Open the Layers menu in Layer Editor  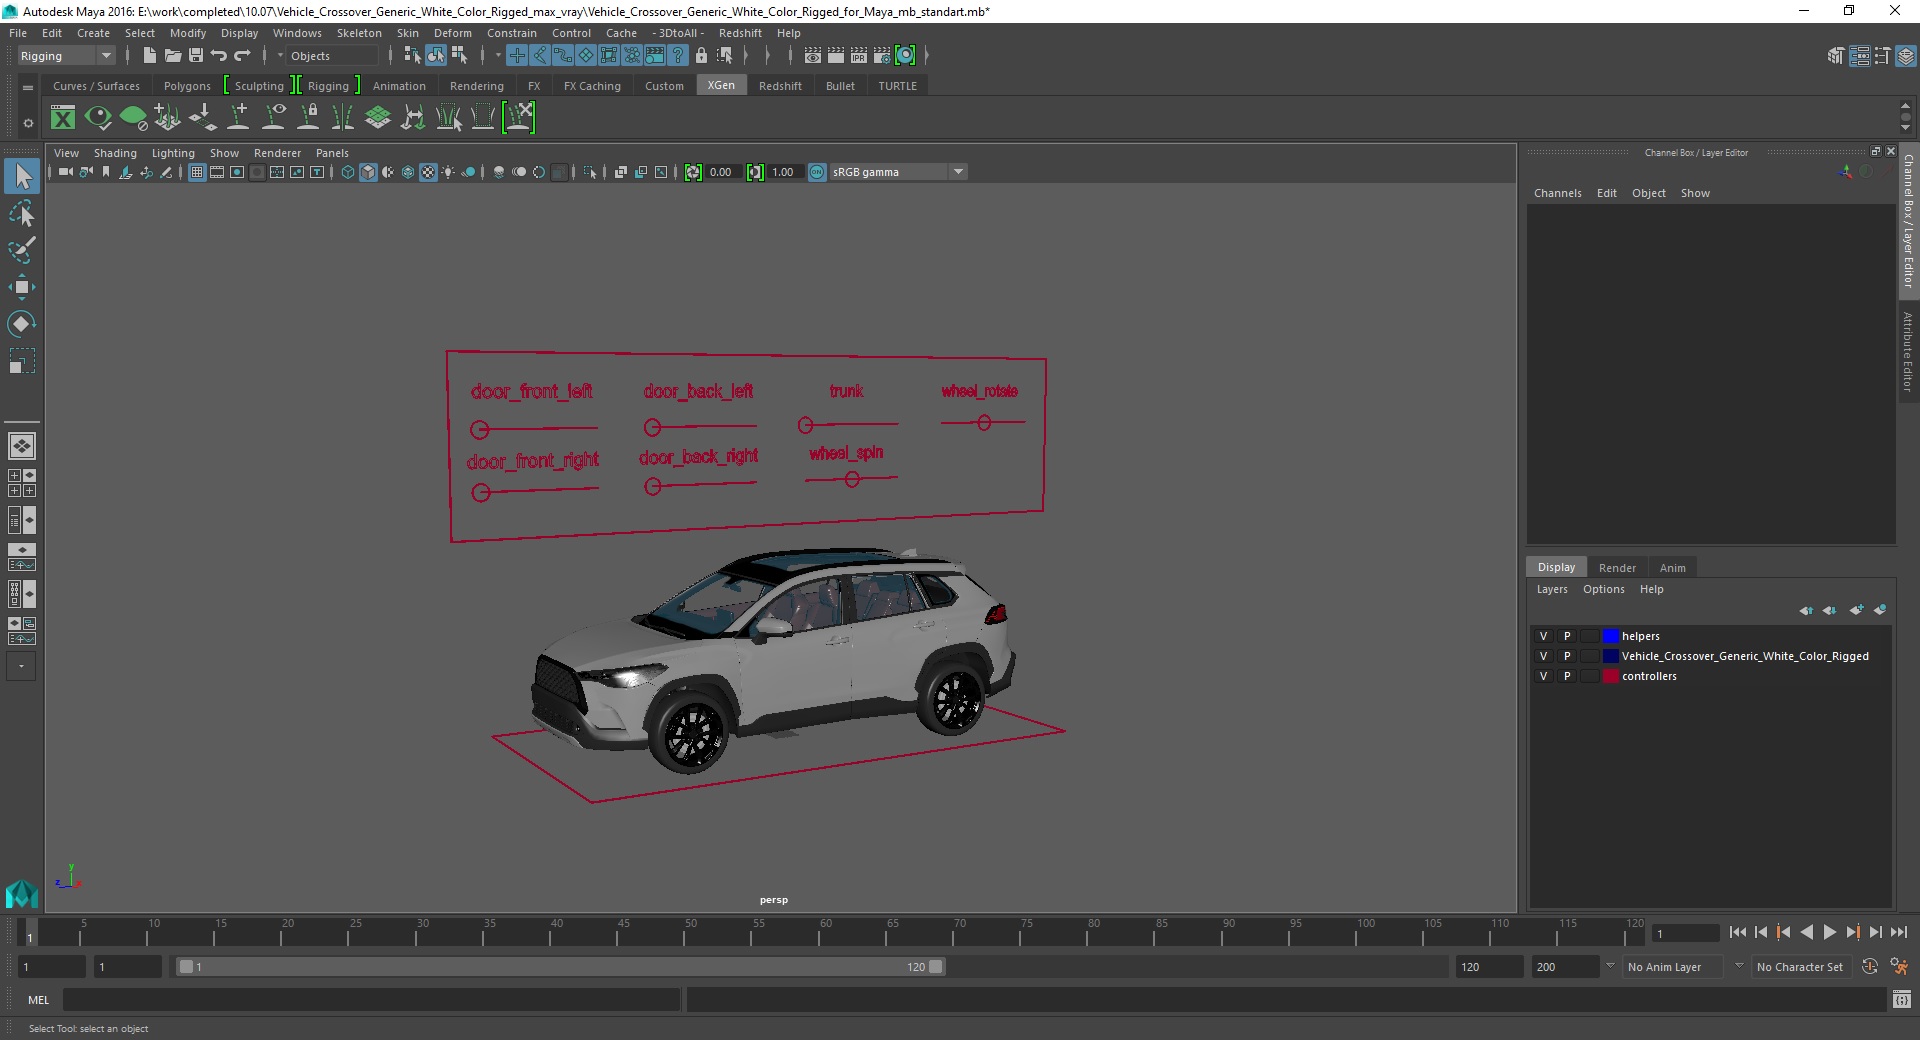coord(1552,589)
